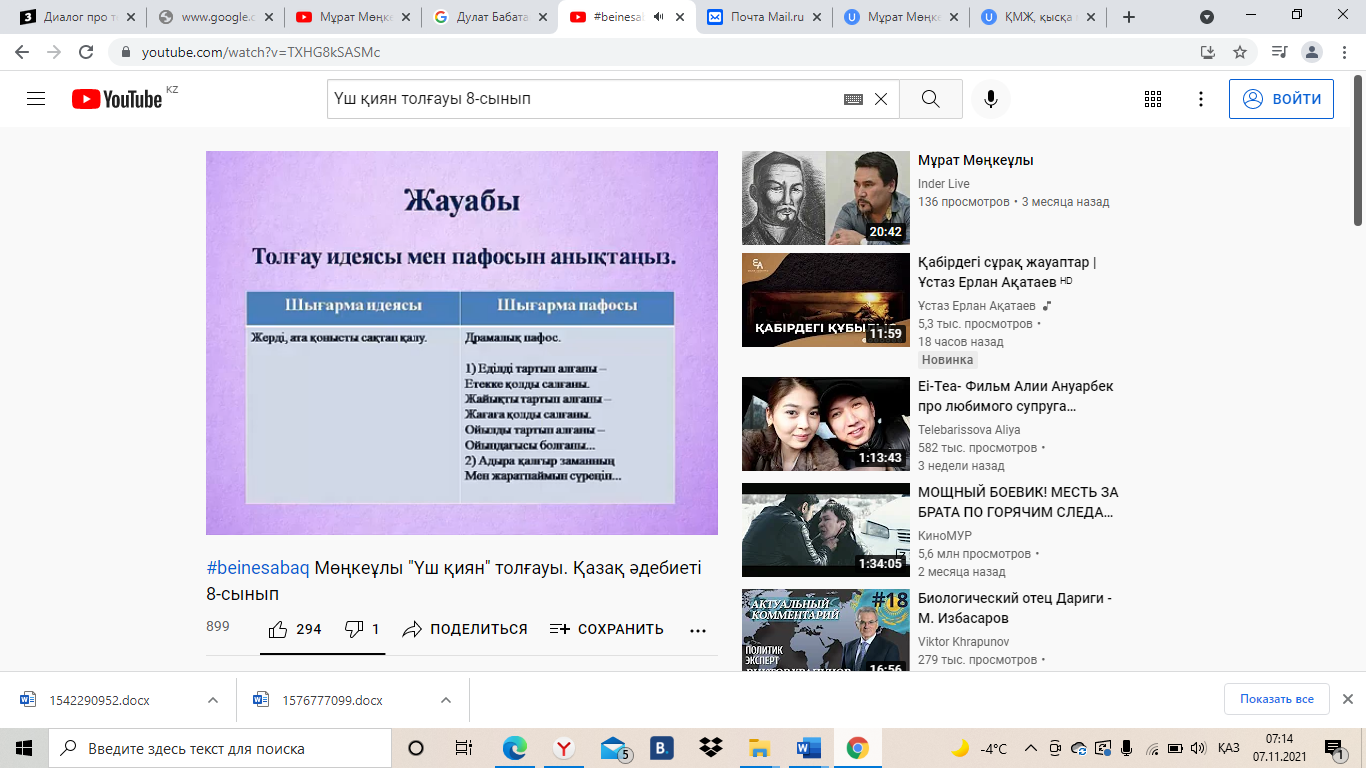
Task: Dislike the video with thumbs down
Action: click(354, 629)
